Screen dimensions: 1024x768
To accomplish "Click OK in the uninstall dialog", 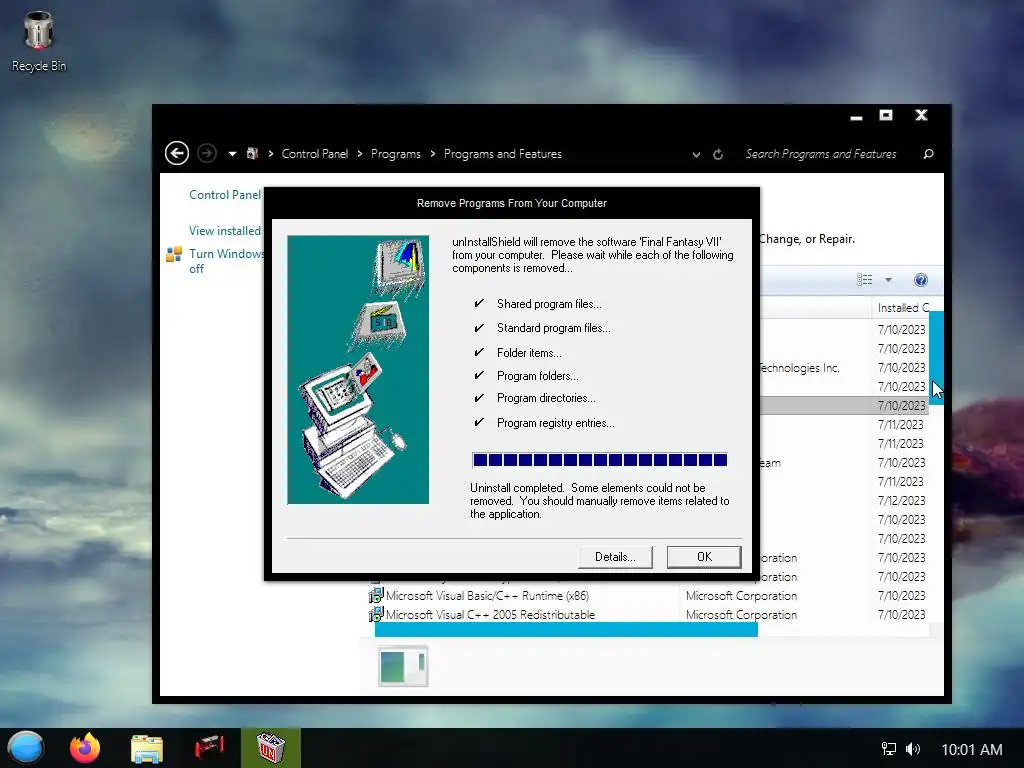I will click(703, 557).
